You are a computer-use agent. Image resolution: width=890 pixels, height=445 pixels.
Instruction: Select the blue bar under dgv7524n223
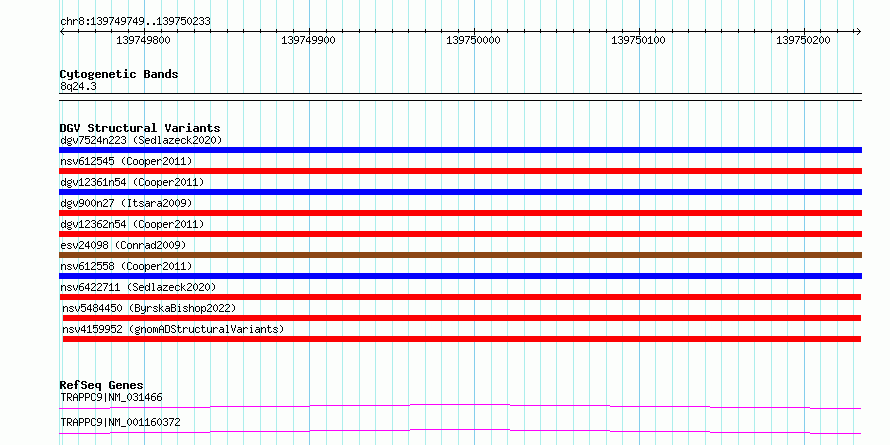tap(460, 150)
